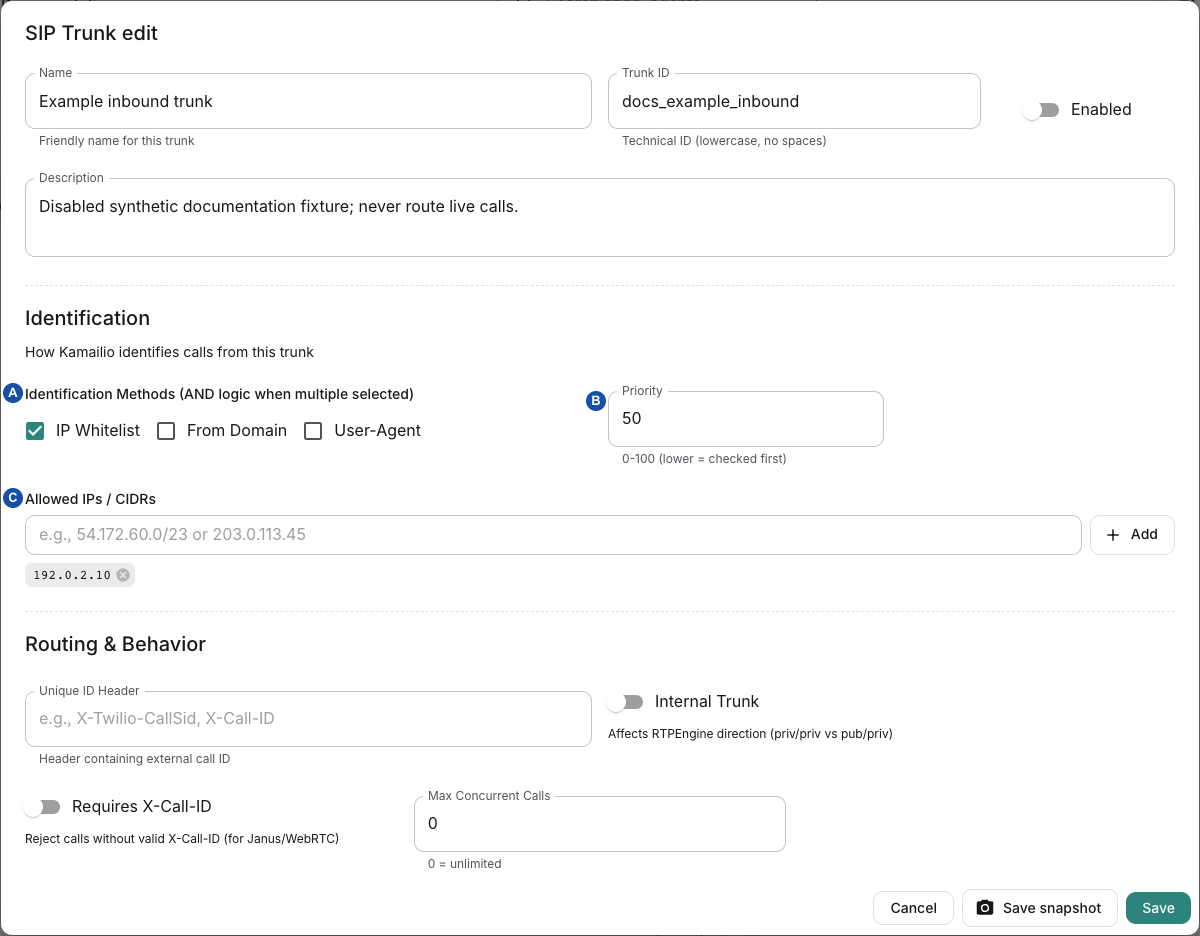Click the camera icon on Save snapshot
This screenshot has width=1200, height=936.
[985, 908]
